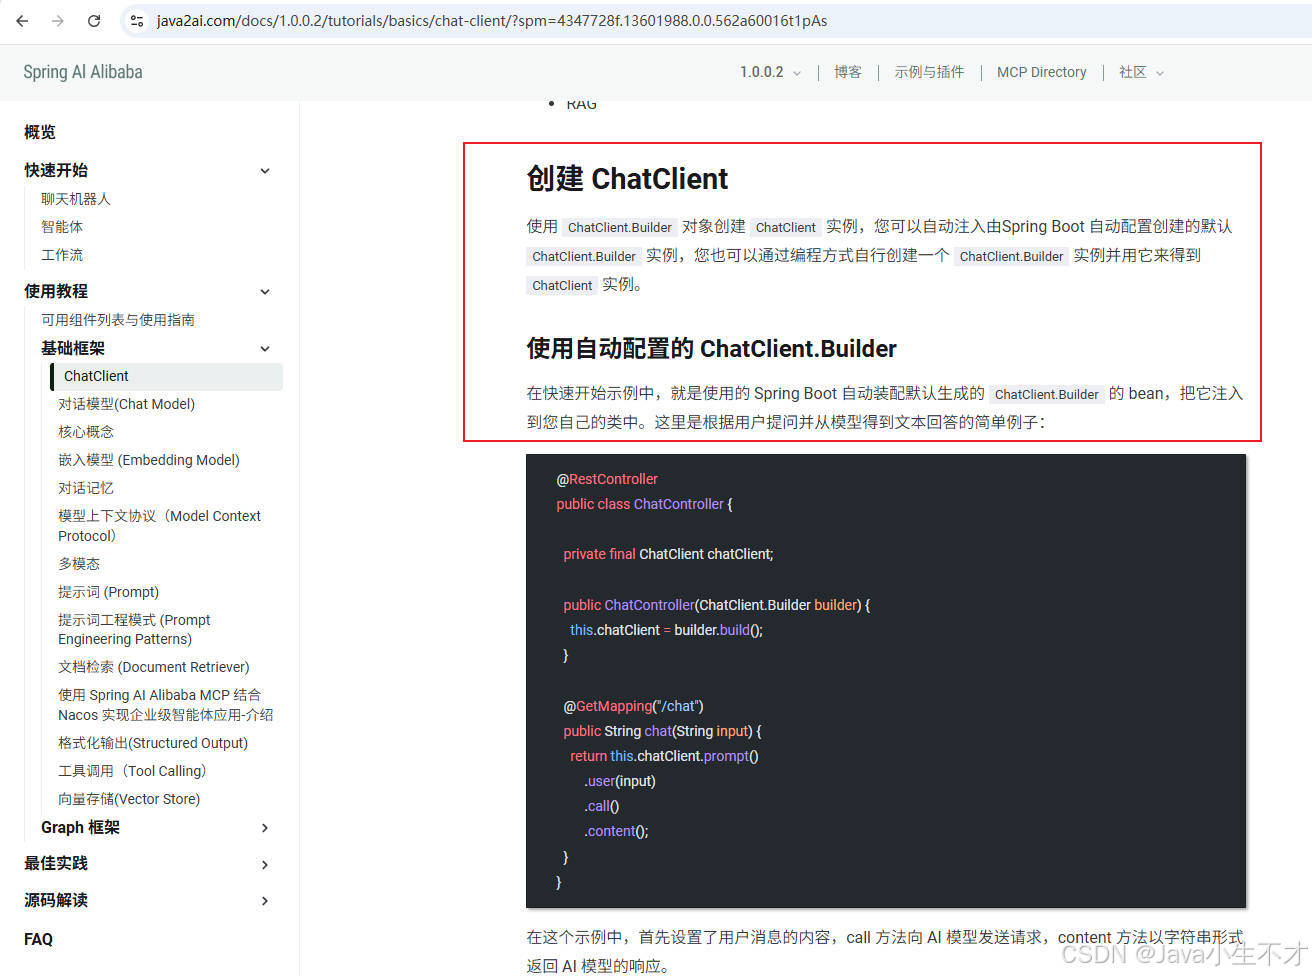The width and height of the screenshot is (1312, 976).
Task: Open the MCP Directory nav item
Action: [1041, 72]
